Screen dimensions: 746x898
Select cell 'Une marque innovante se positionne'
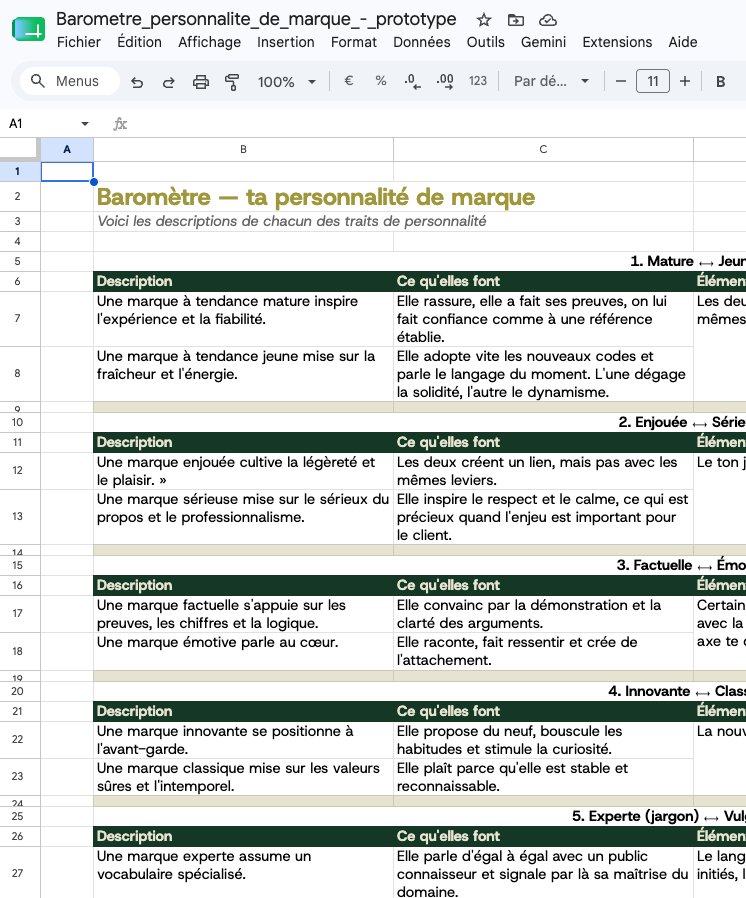click(x=243, y=740)
